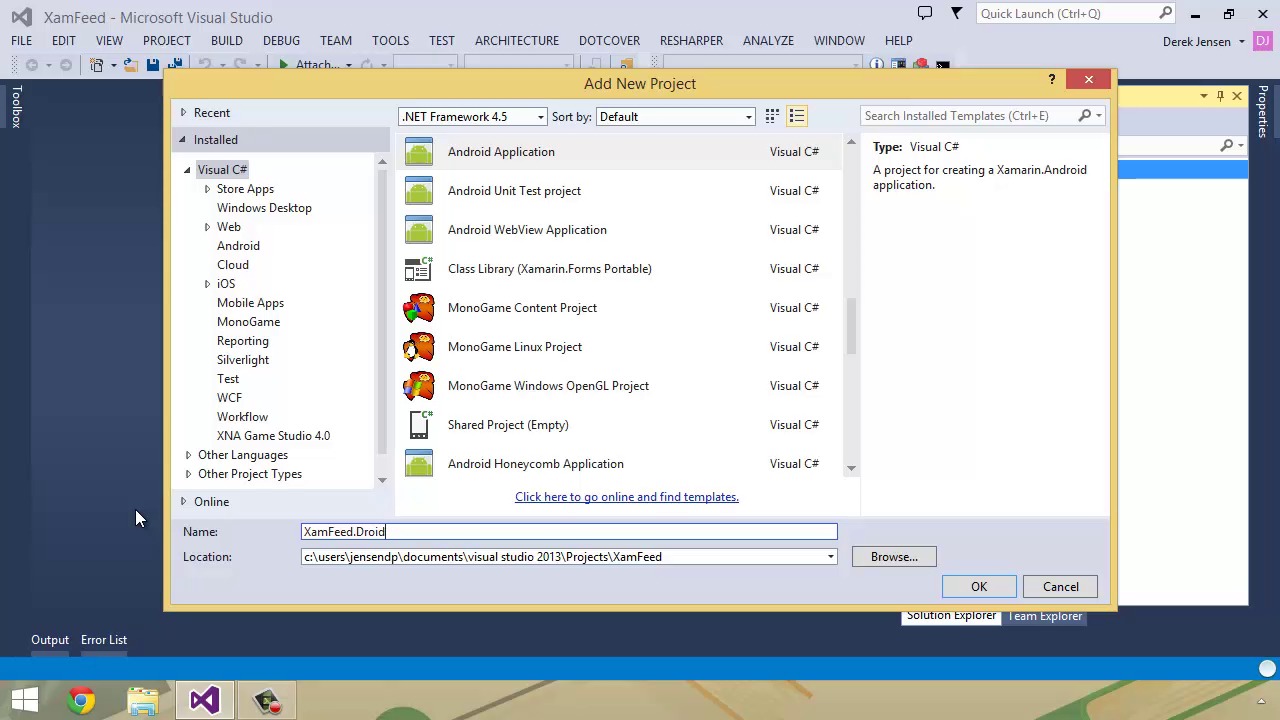This screenshot has width=1280, height=720.
Task: Select the Shared Project (Empty) icon
Action: 419,425
